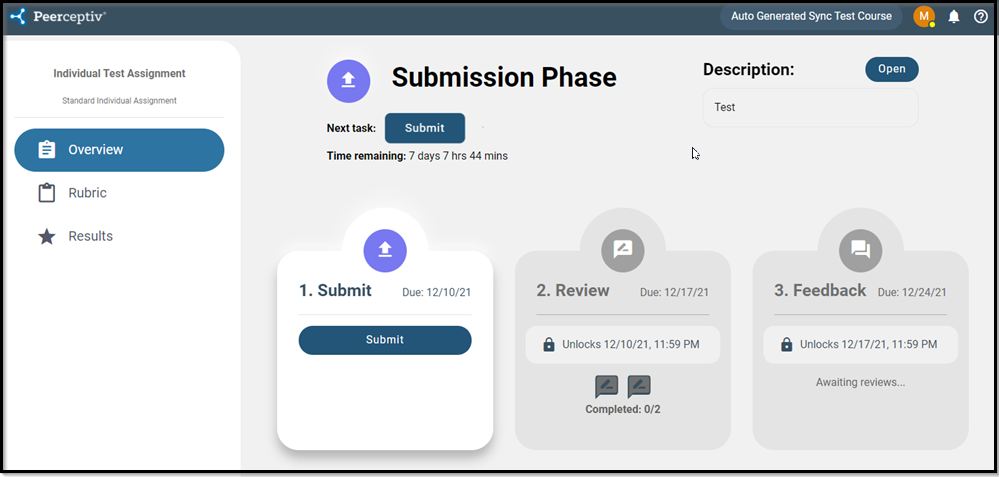The height and width of the screenshot is (477, 999).
Task: Click the Open button beside Description
Action: pyautogui.click(x=891, y=69)
